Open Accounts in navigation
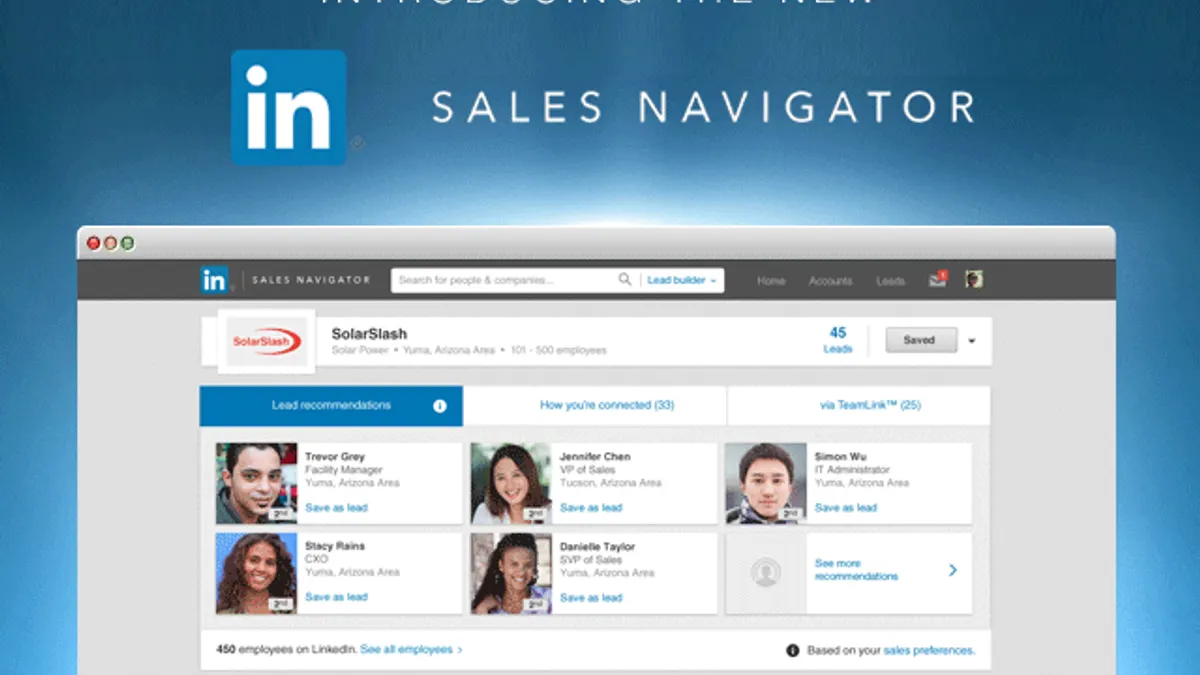Viewport: 1200px width, 675px height. click(831, 281)
